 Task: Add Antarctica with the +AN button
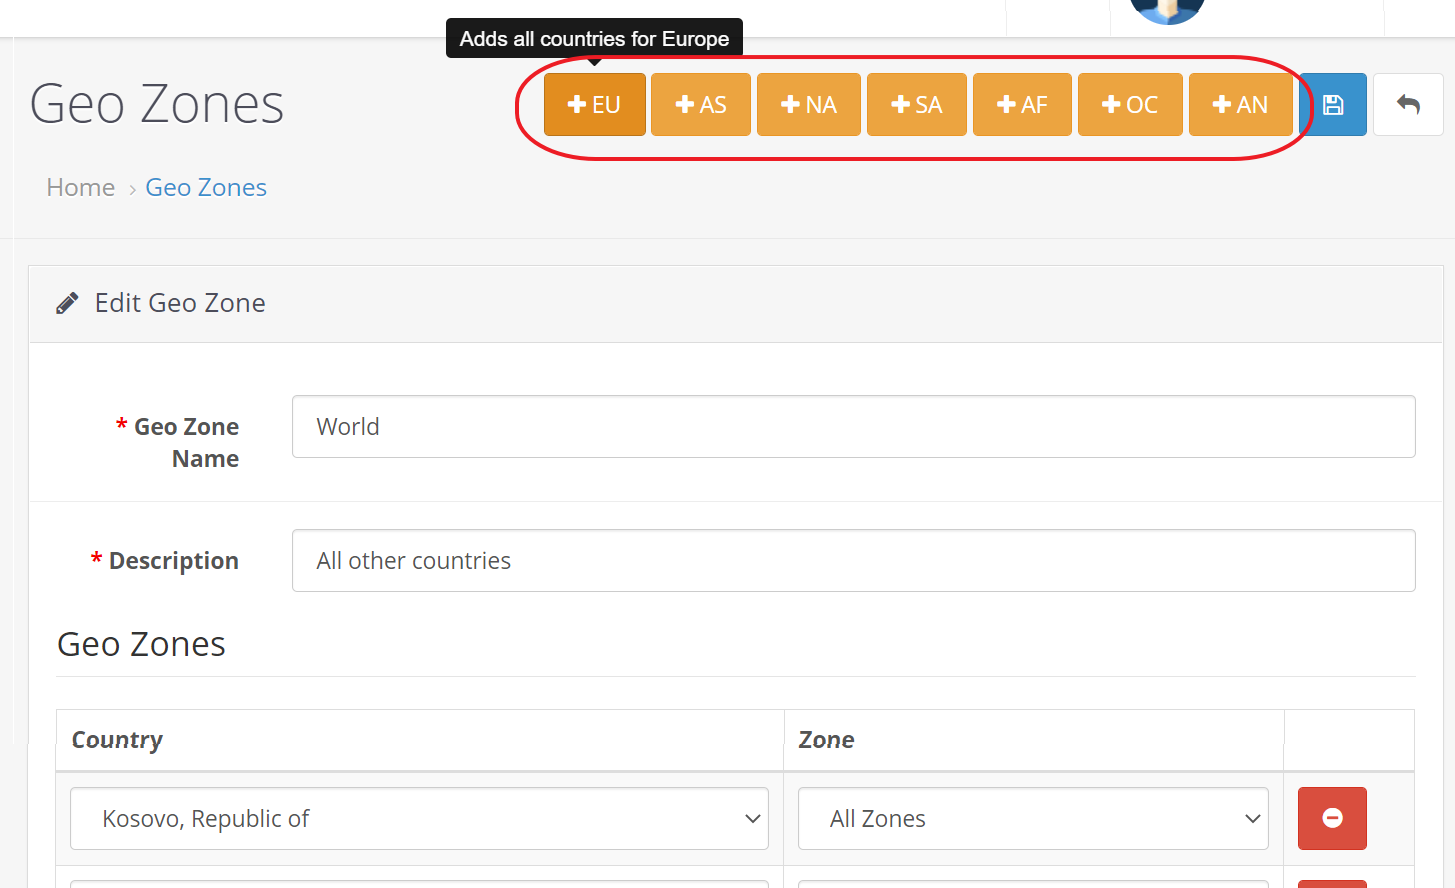point(1239,105)
